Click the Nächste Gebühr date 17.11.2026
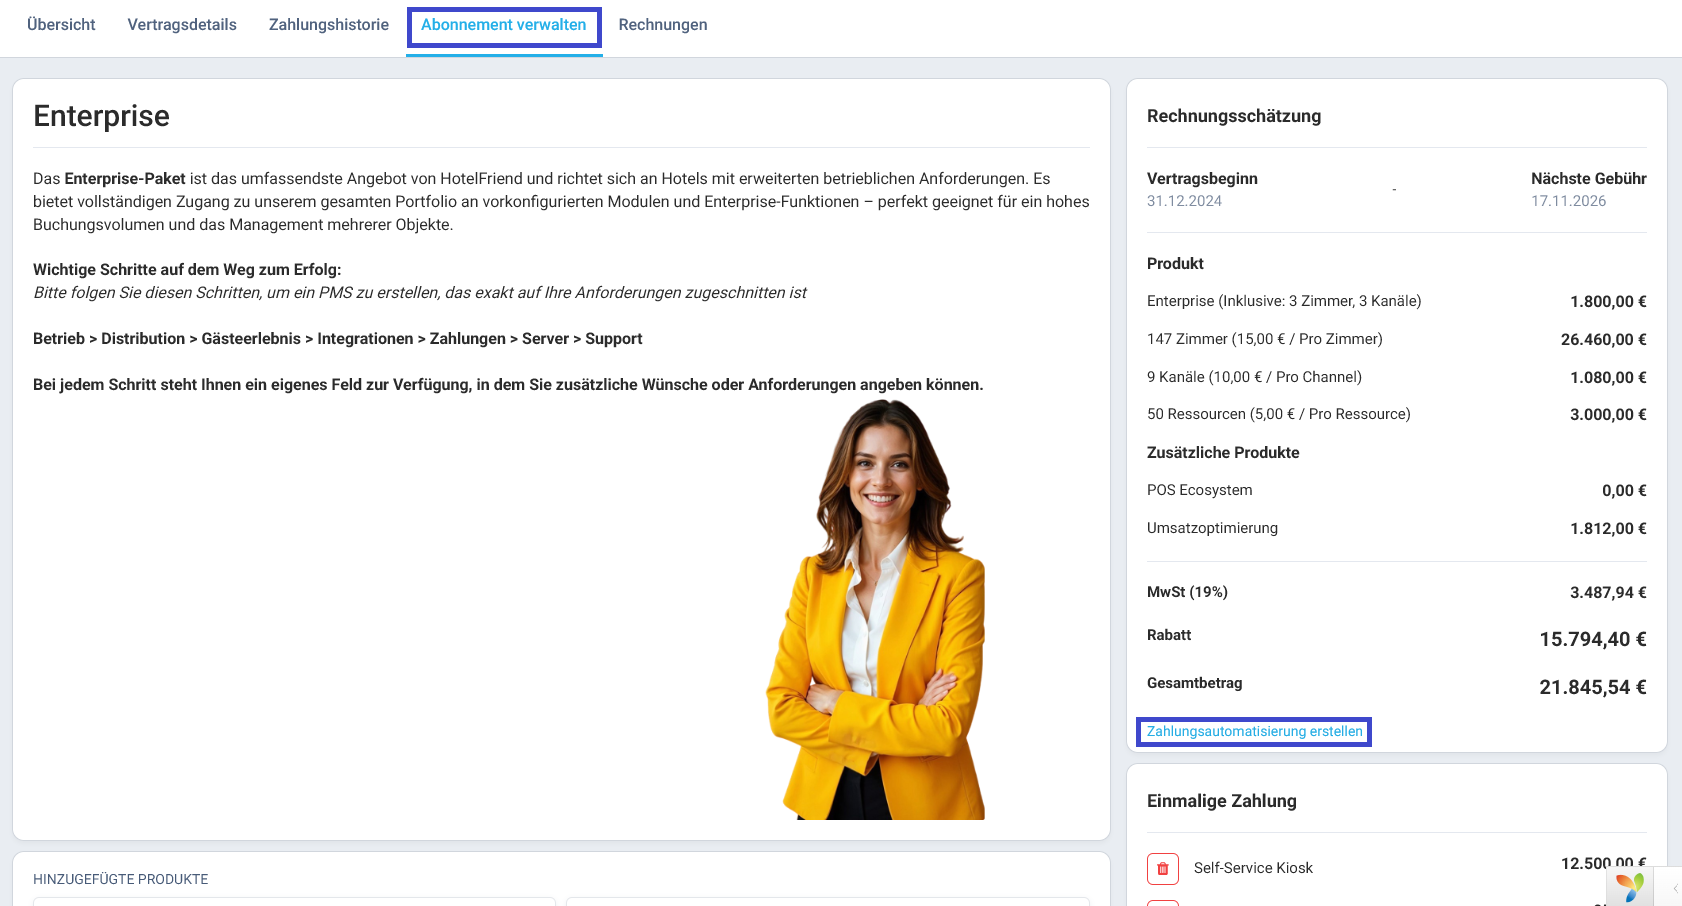Screen dimensions: 1682x906 (x=1569, y=201)
